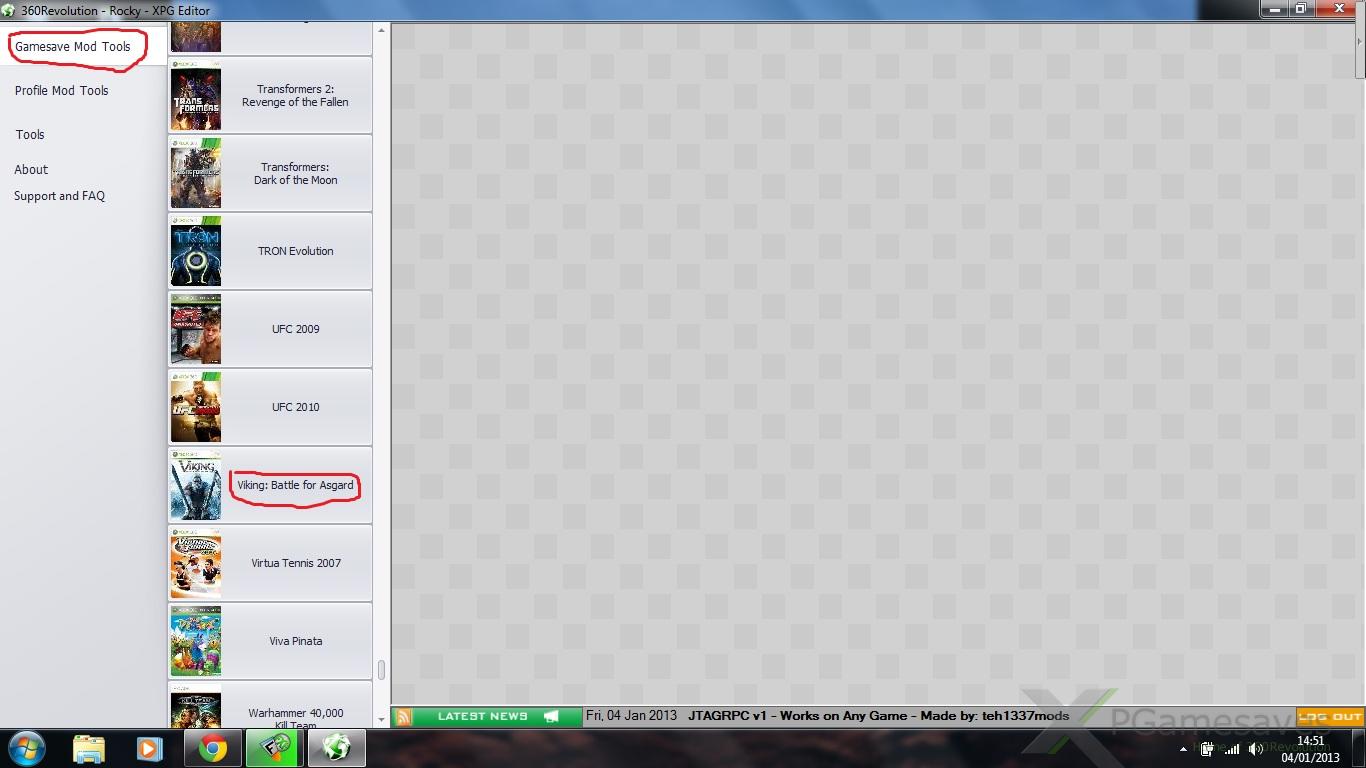
Task: Choose the UFC 2009 cover icon
Action: 196,329
